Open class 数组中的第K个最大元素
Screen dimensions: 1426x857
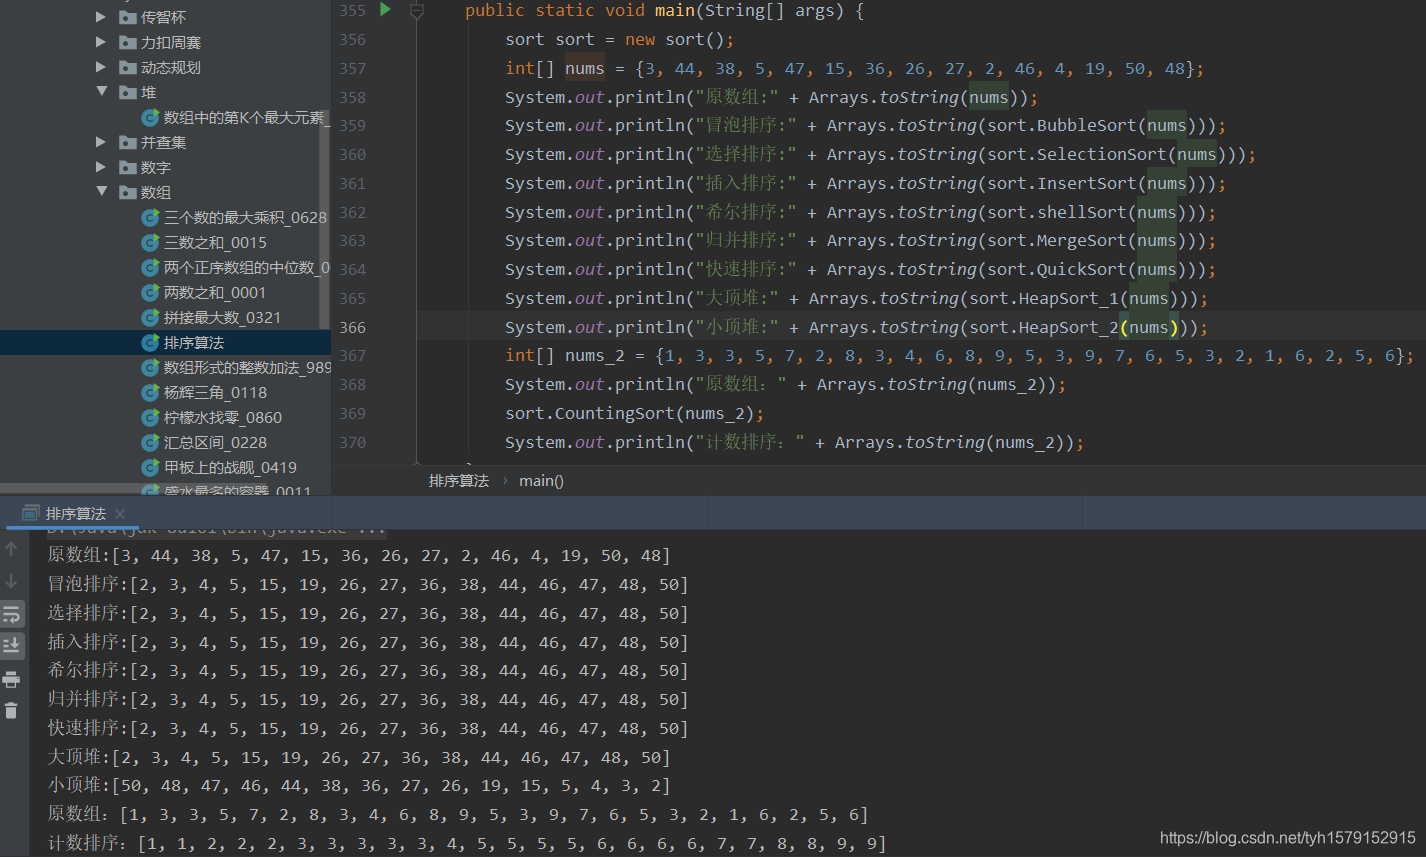click(x=245, y=117)
